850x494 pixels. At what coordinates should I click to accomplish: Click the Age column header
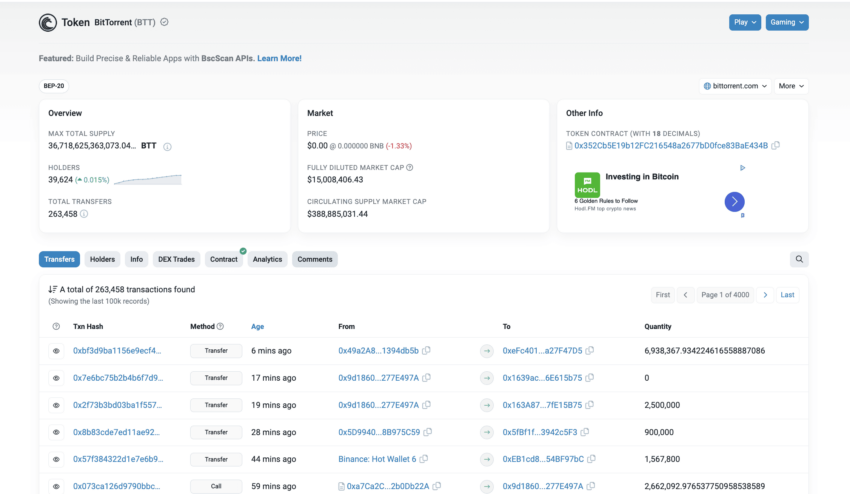[x=258, y=326]
